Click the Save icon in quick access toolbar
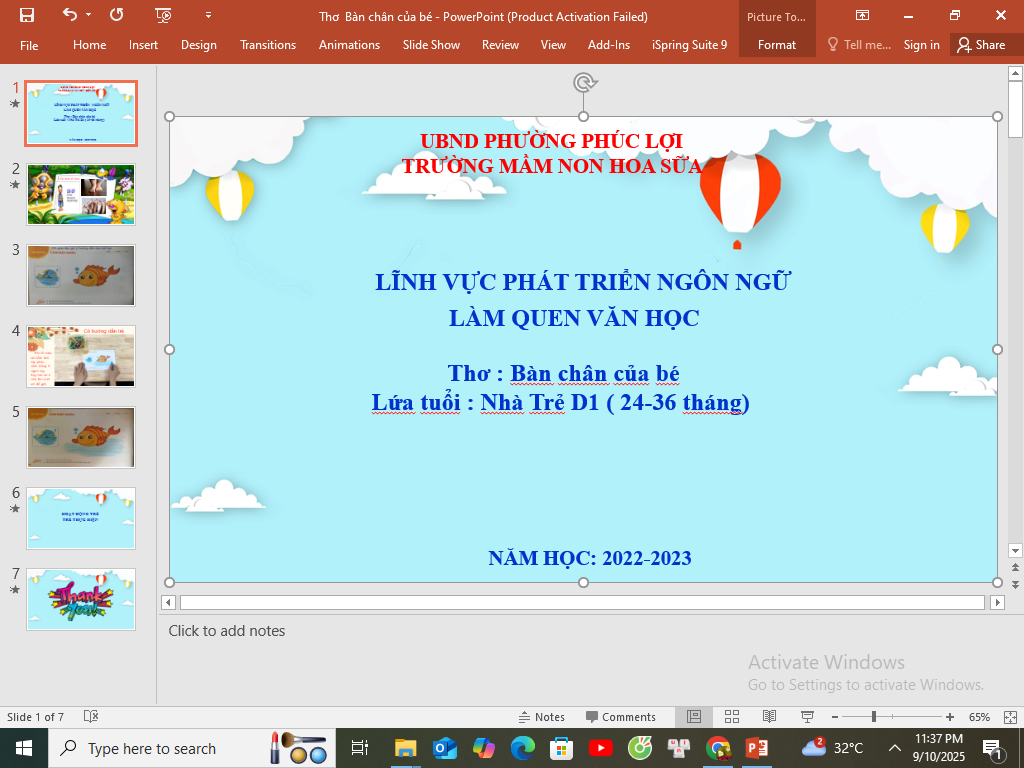Image resolution: width=1024 pixels, height=768 pixels. point(27,15)
